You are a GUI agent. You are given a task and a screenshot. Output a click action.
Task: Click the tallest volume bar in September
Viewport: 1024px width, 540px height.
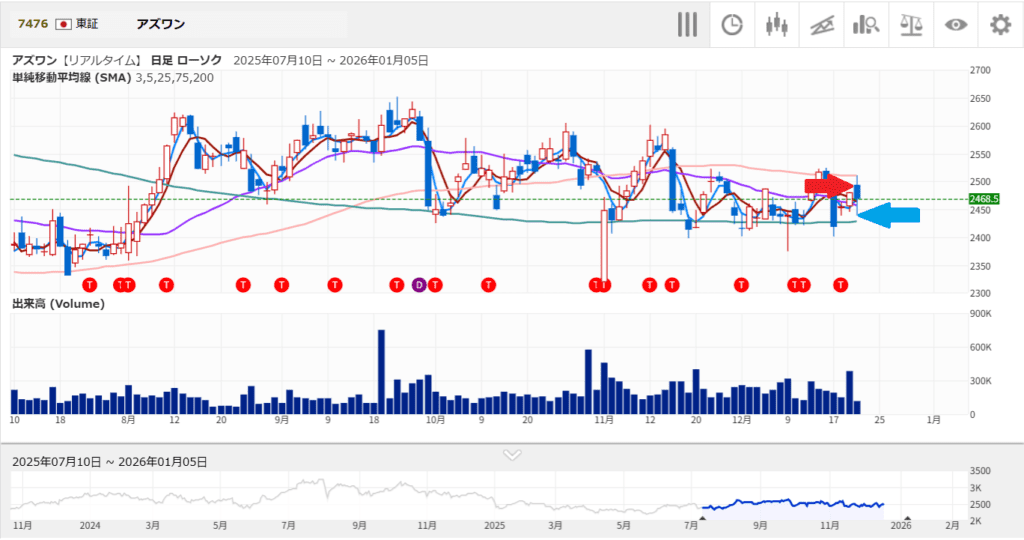pos(381,371)
